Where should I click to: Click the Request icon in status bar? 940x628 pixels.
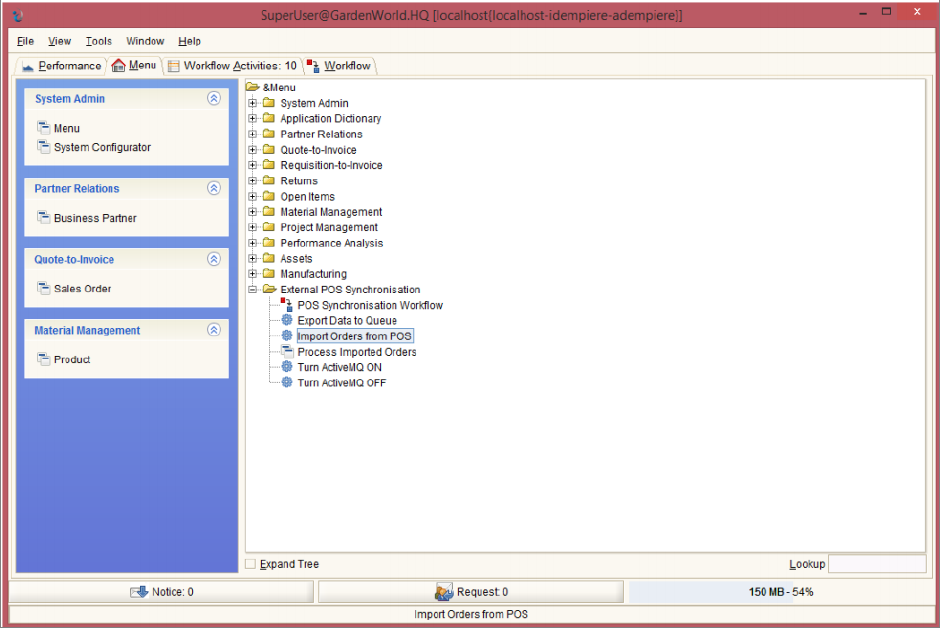click(444, 592)
